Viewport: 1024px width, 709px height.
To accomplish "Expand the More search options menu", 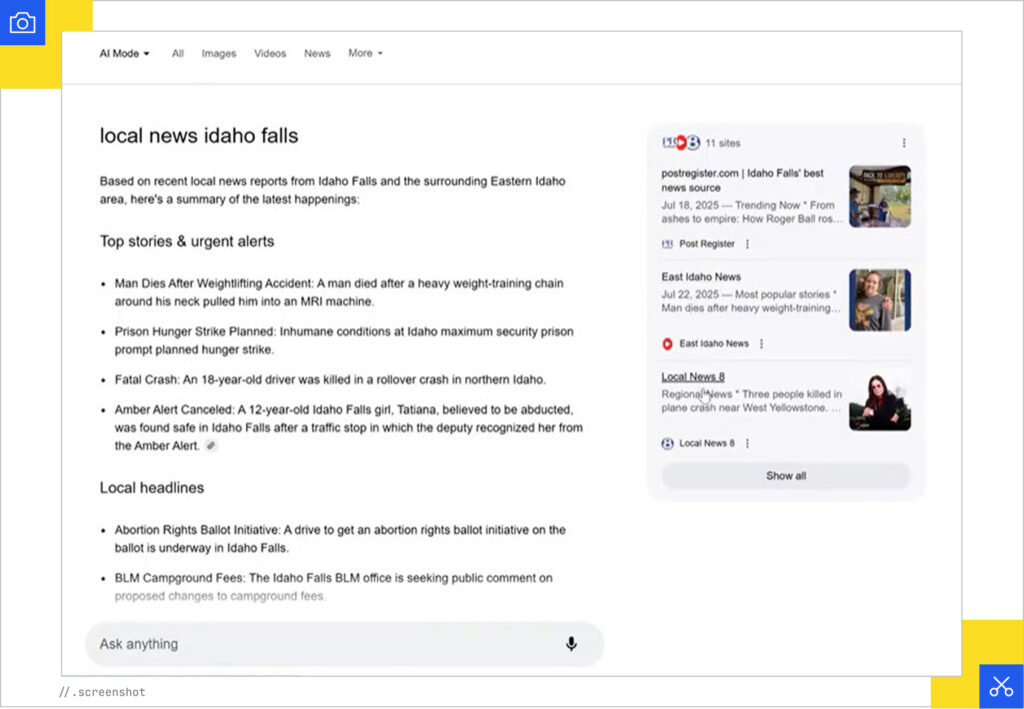I will tap(365, 53).
